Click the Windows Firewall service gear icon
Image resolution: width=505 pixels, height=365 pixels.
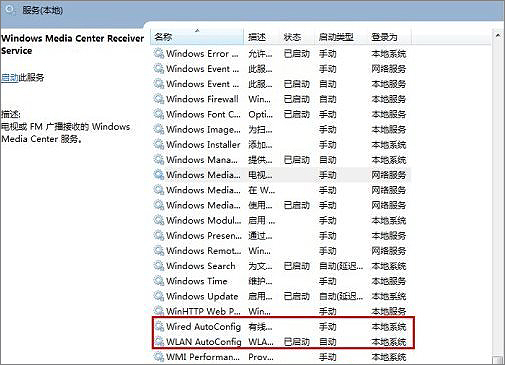tap(159, 99)
